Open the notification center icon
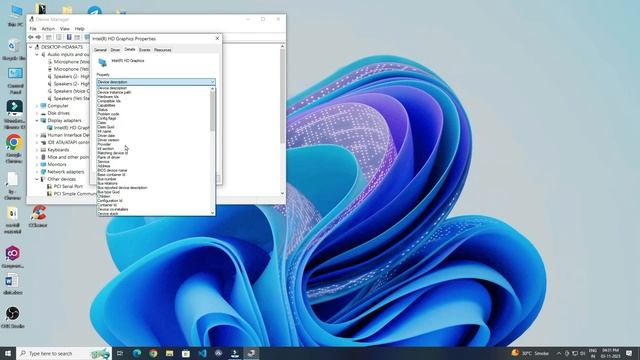The image size is (640, 360). pyautogui.click(x=629, y=353)
